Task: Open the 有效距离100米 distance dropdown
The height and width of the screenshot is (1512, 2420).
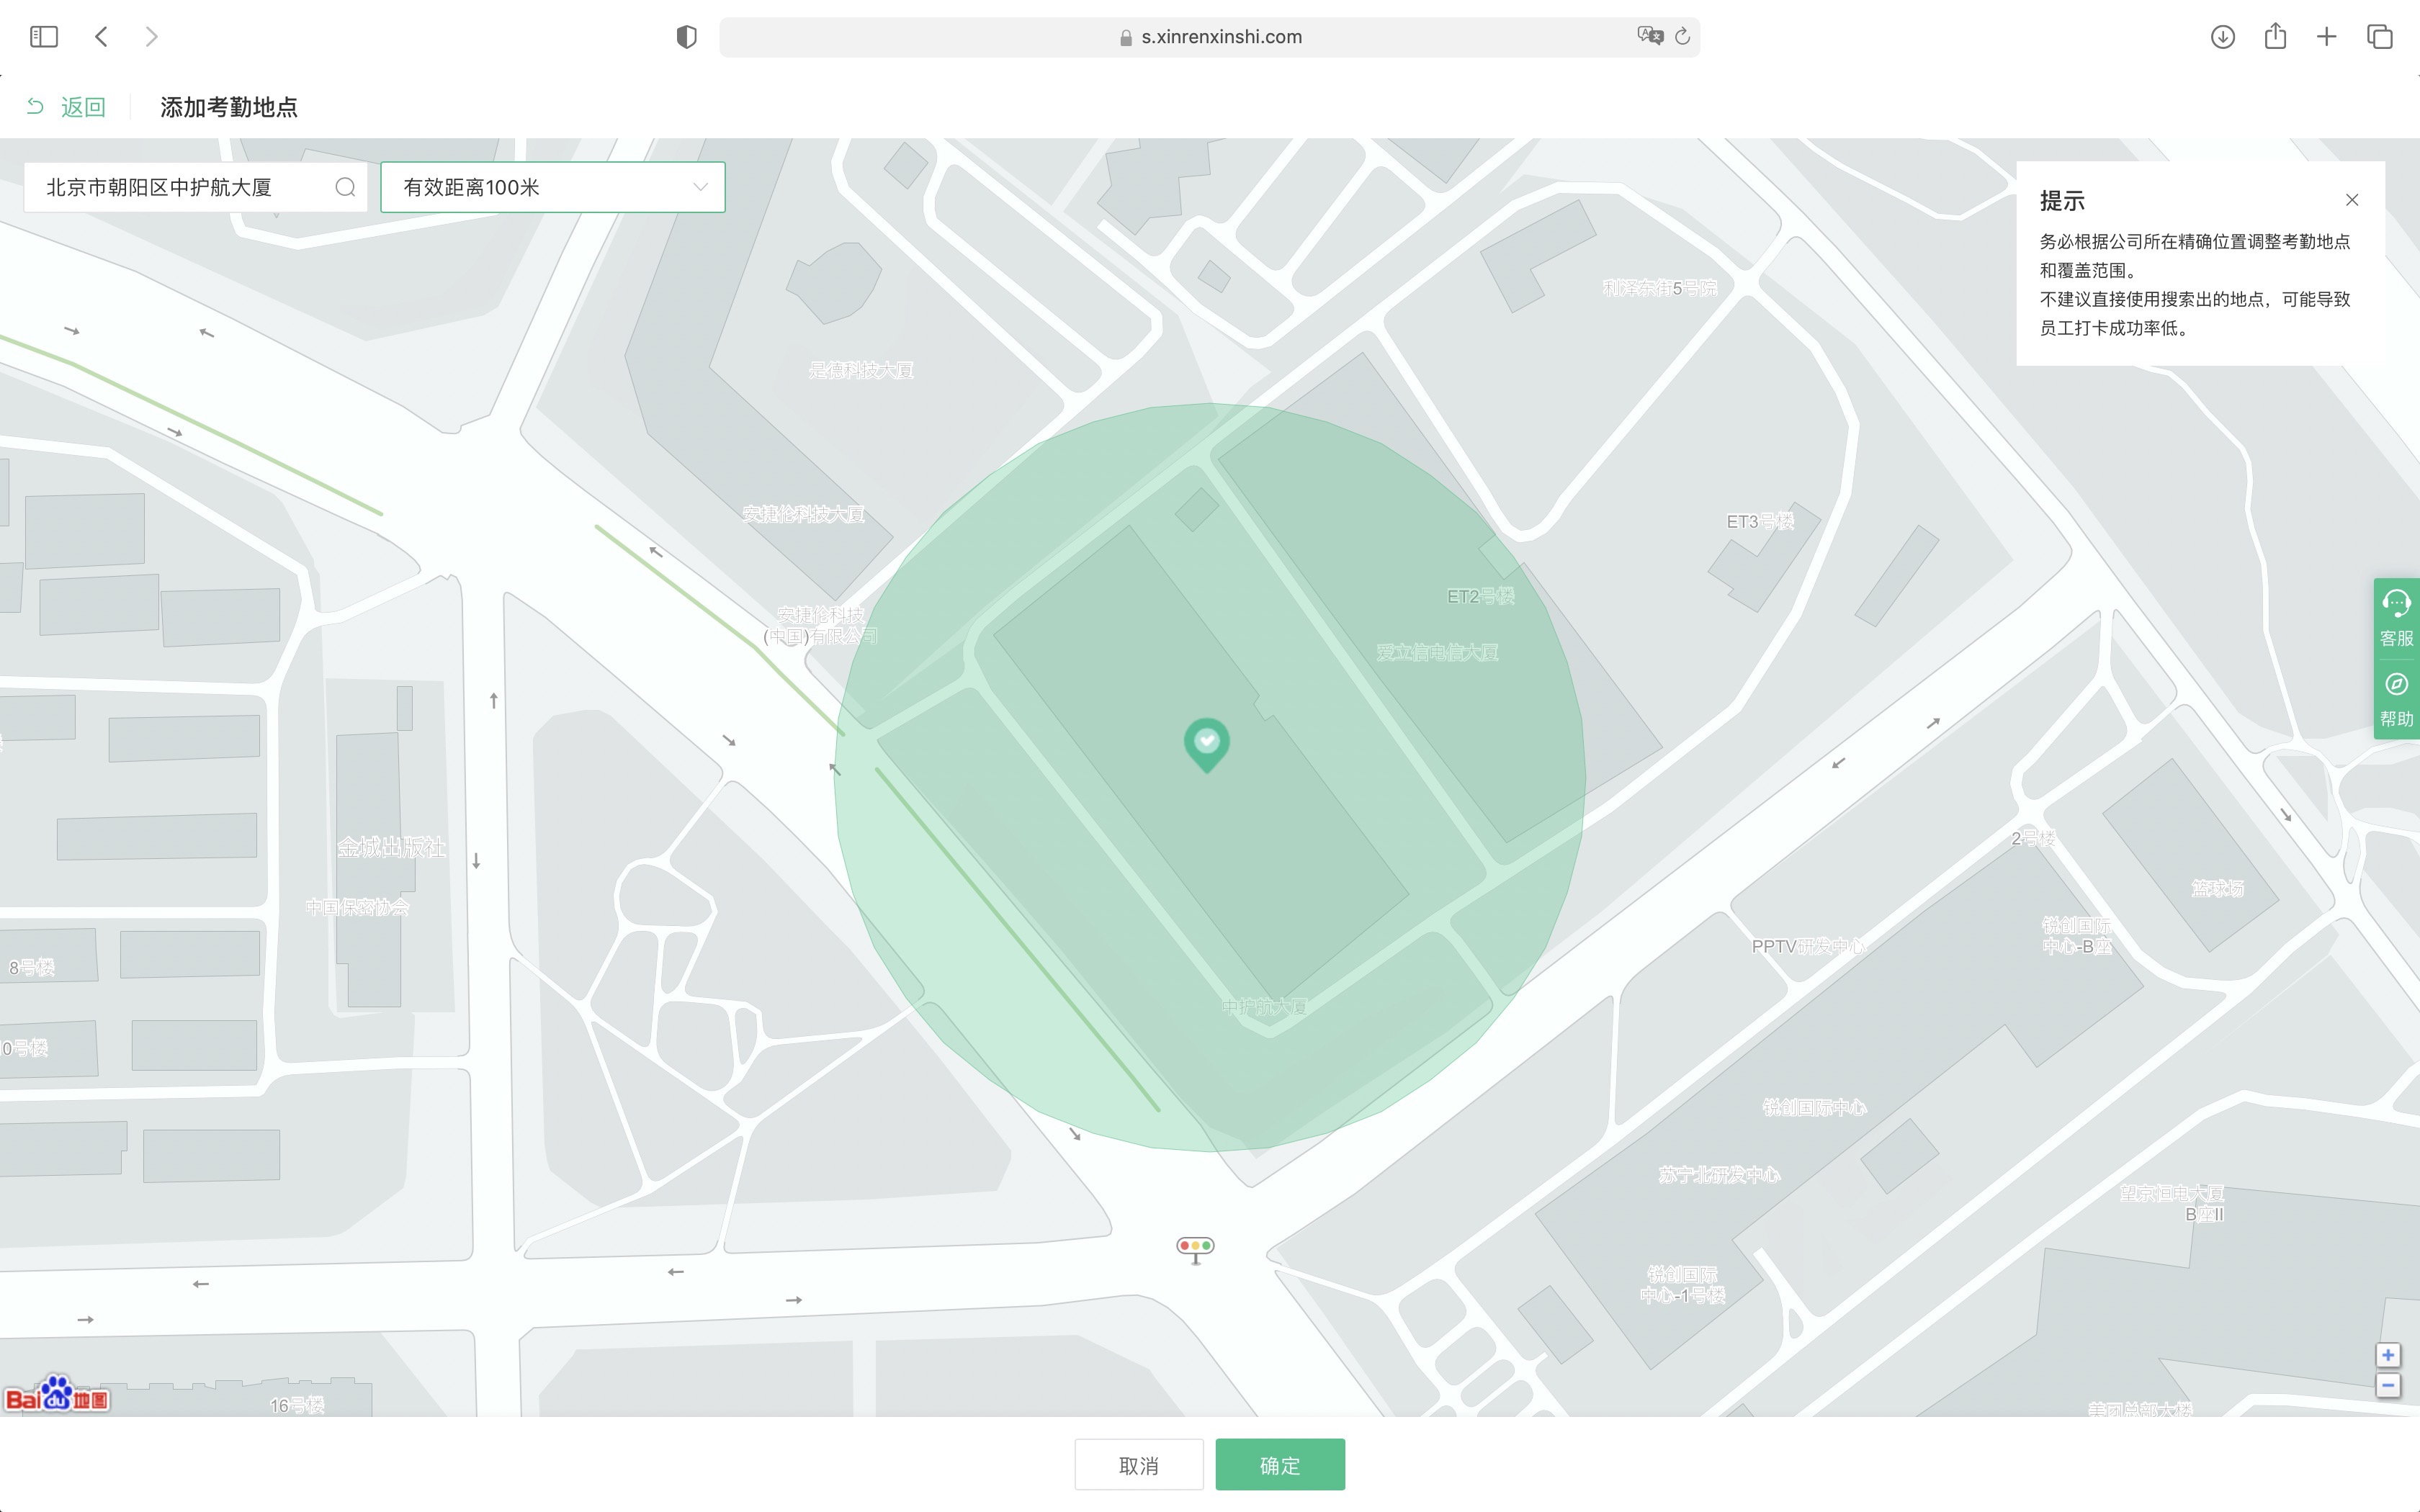Action: pos(552,187)
